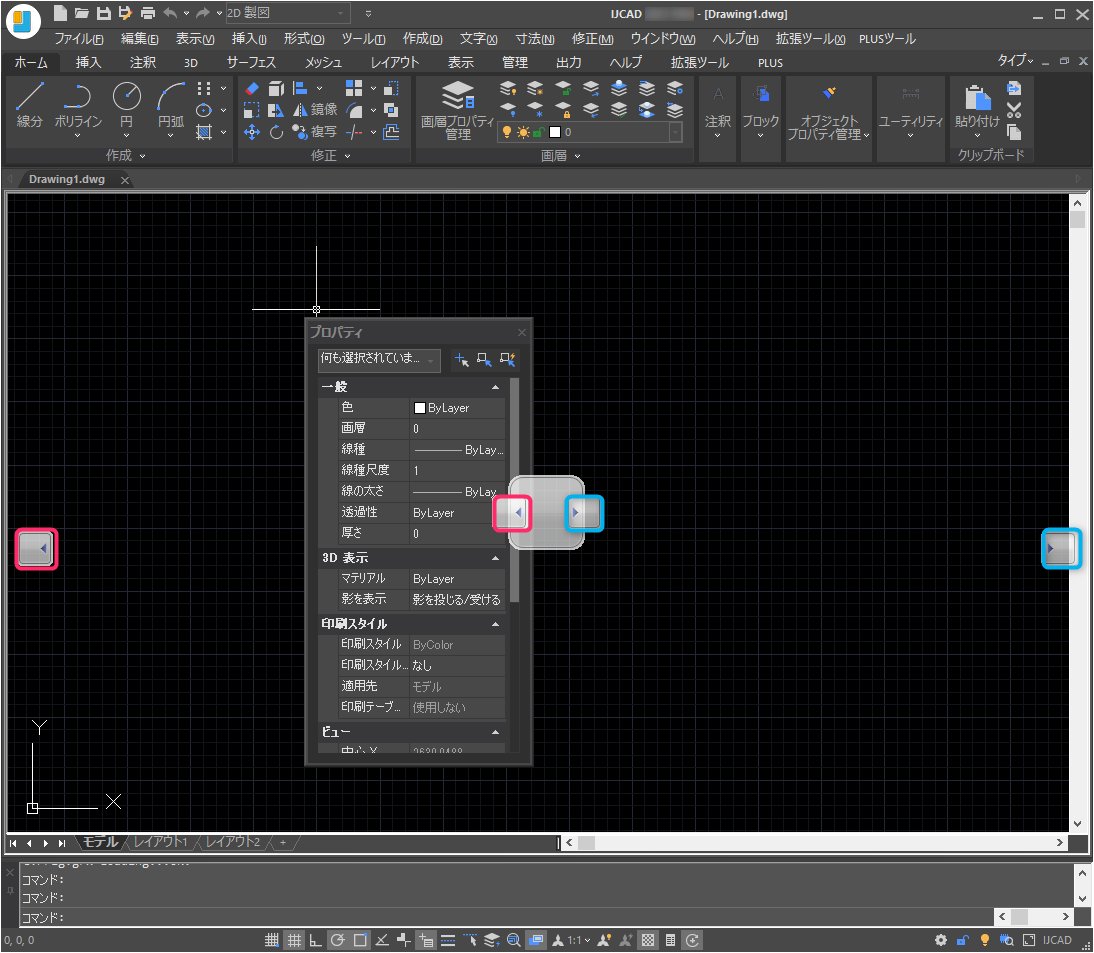
Task: Collapse the 一般 section in properties
Action: [x=495, y=387]
